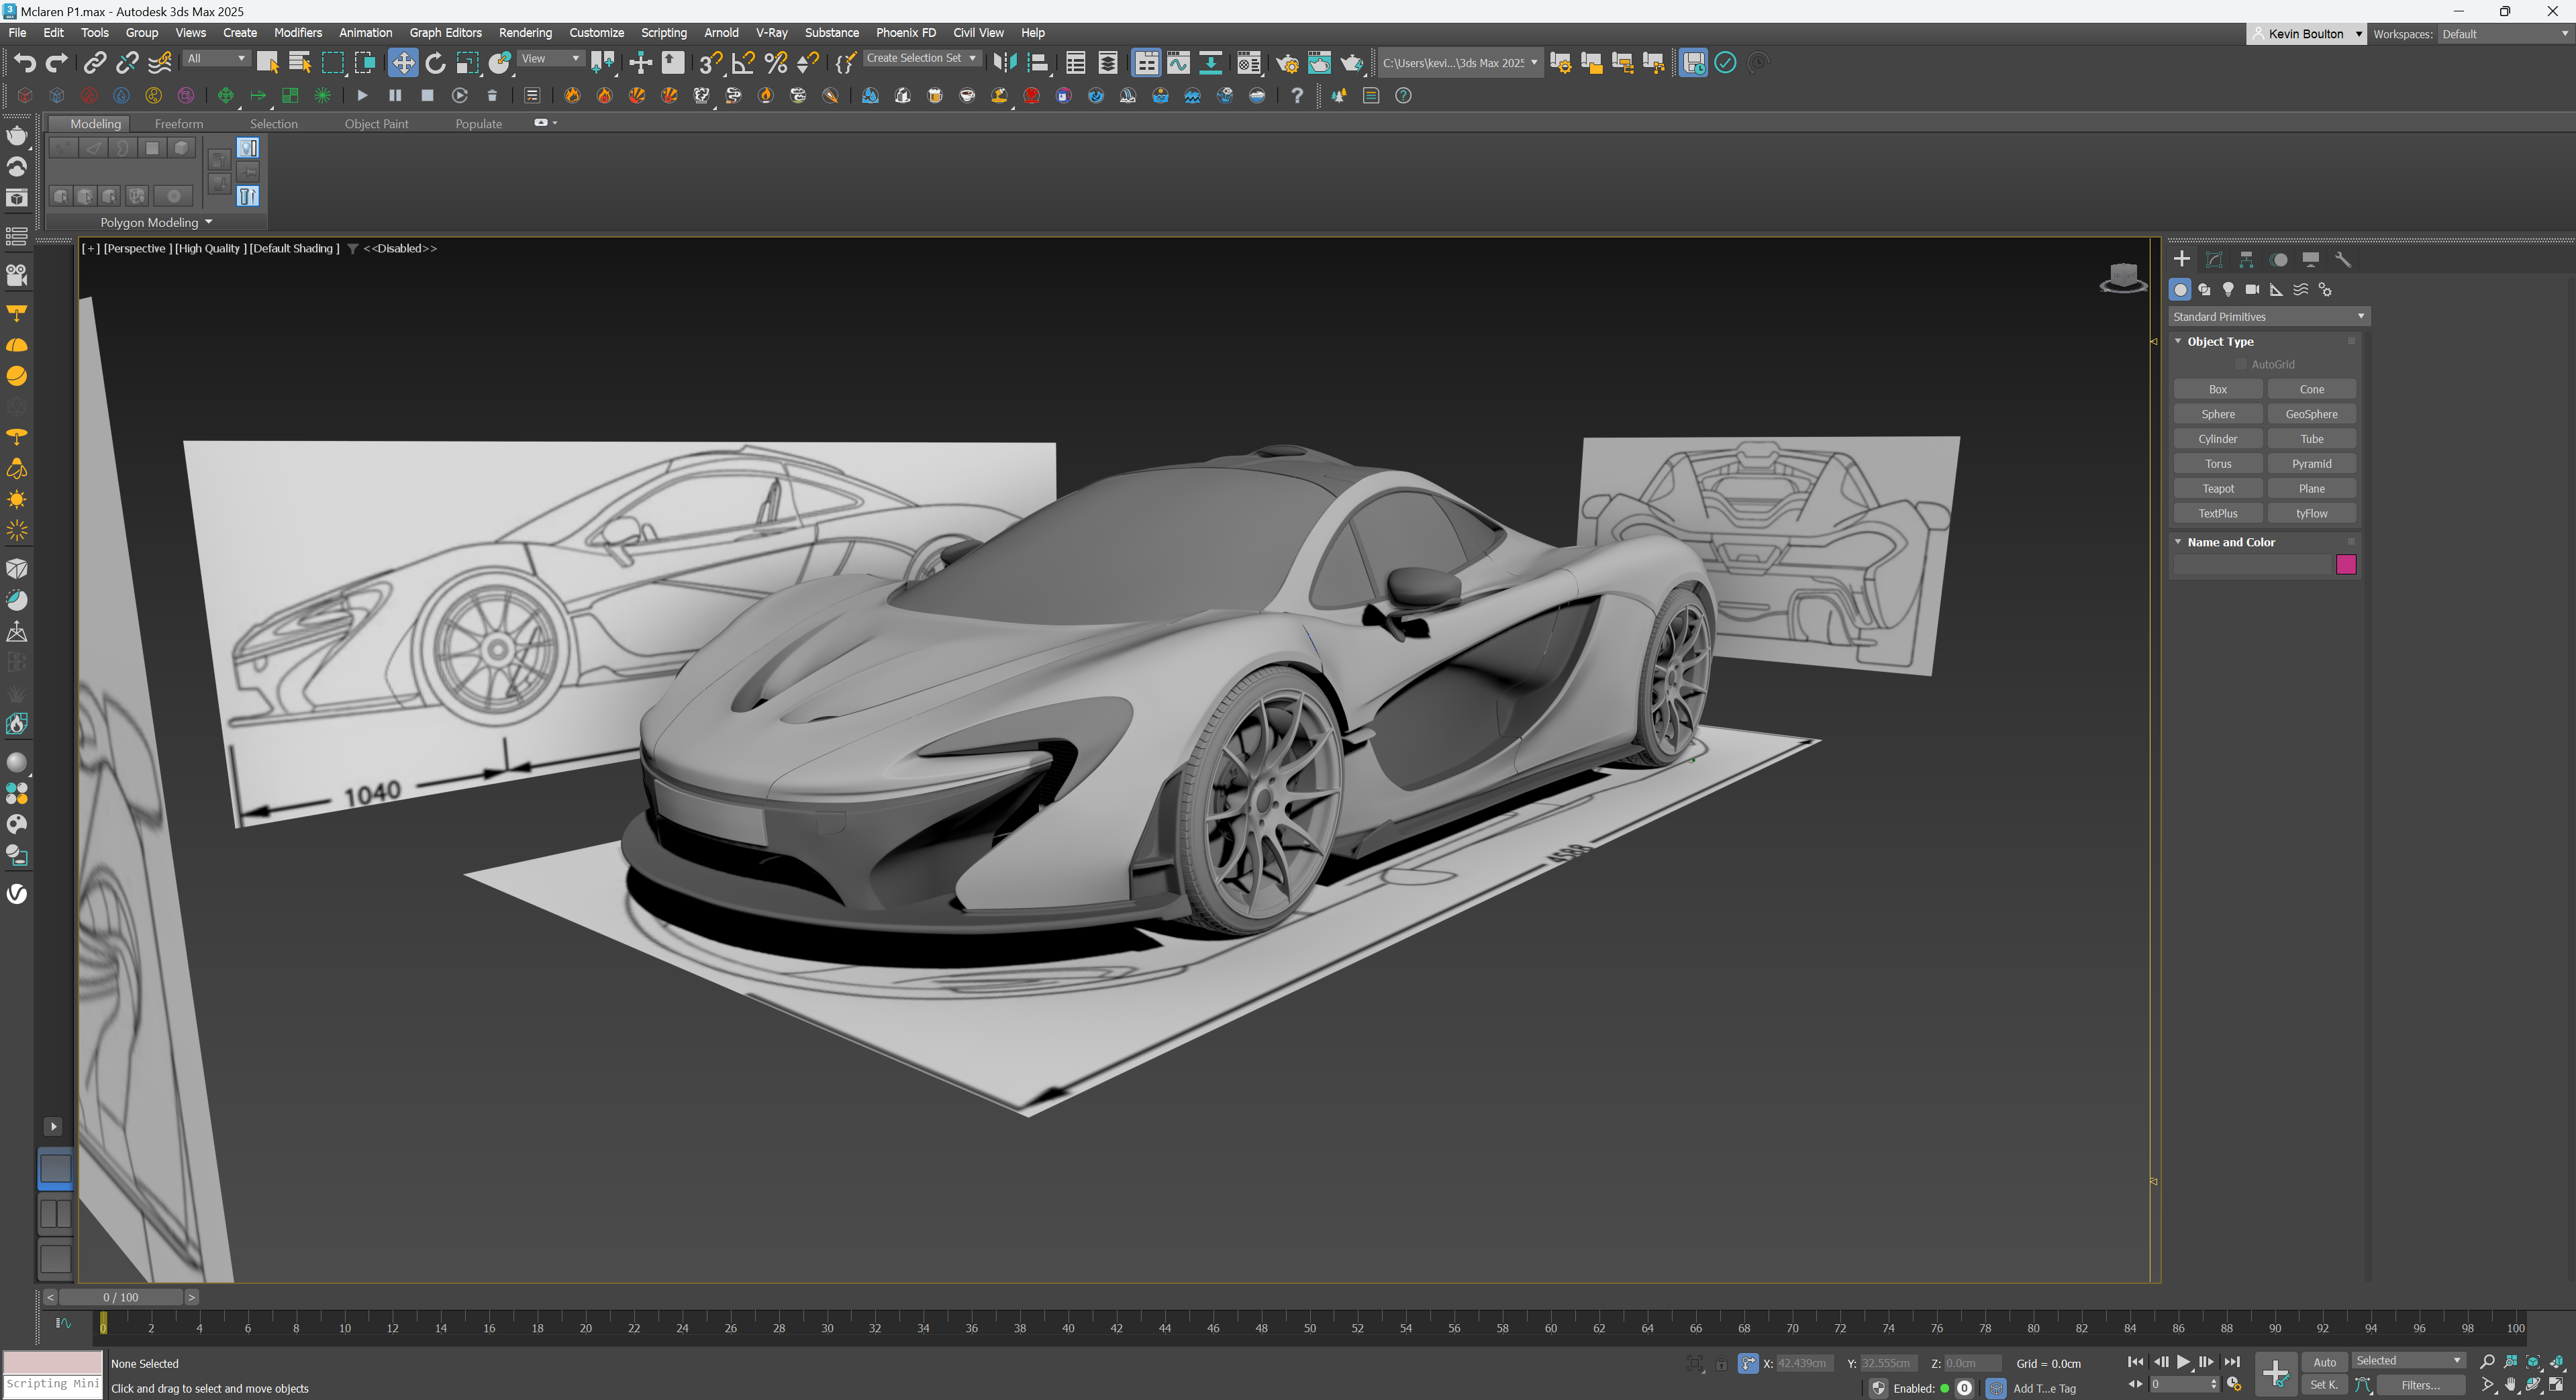
Task: Toggle Auto Key mode
Action: (x=2324, y=1362)
